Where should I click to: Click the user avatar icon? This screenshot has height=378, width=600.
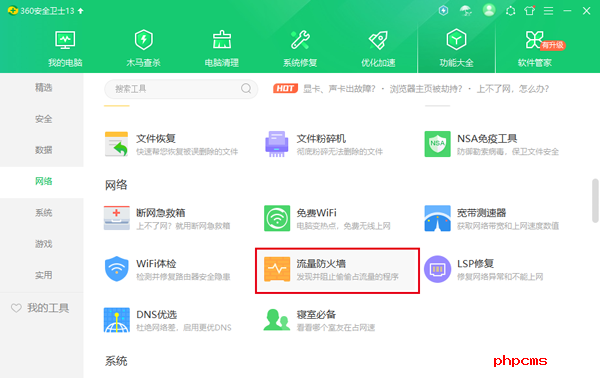click(489, 10)
